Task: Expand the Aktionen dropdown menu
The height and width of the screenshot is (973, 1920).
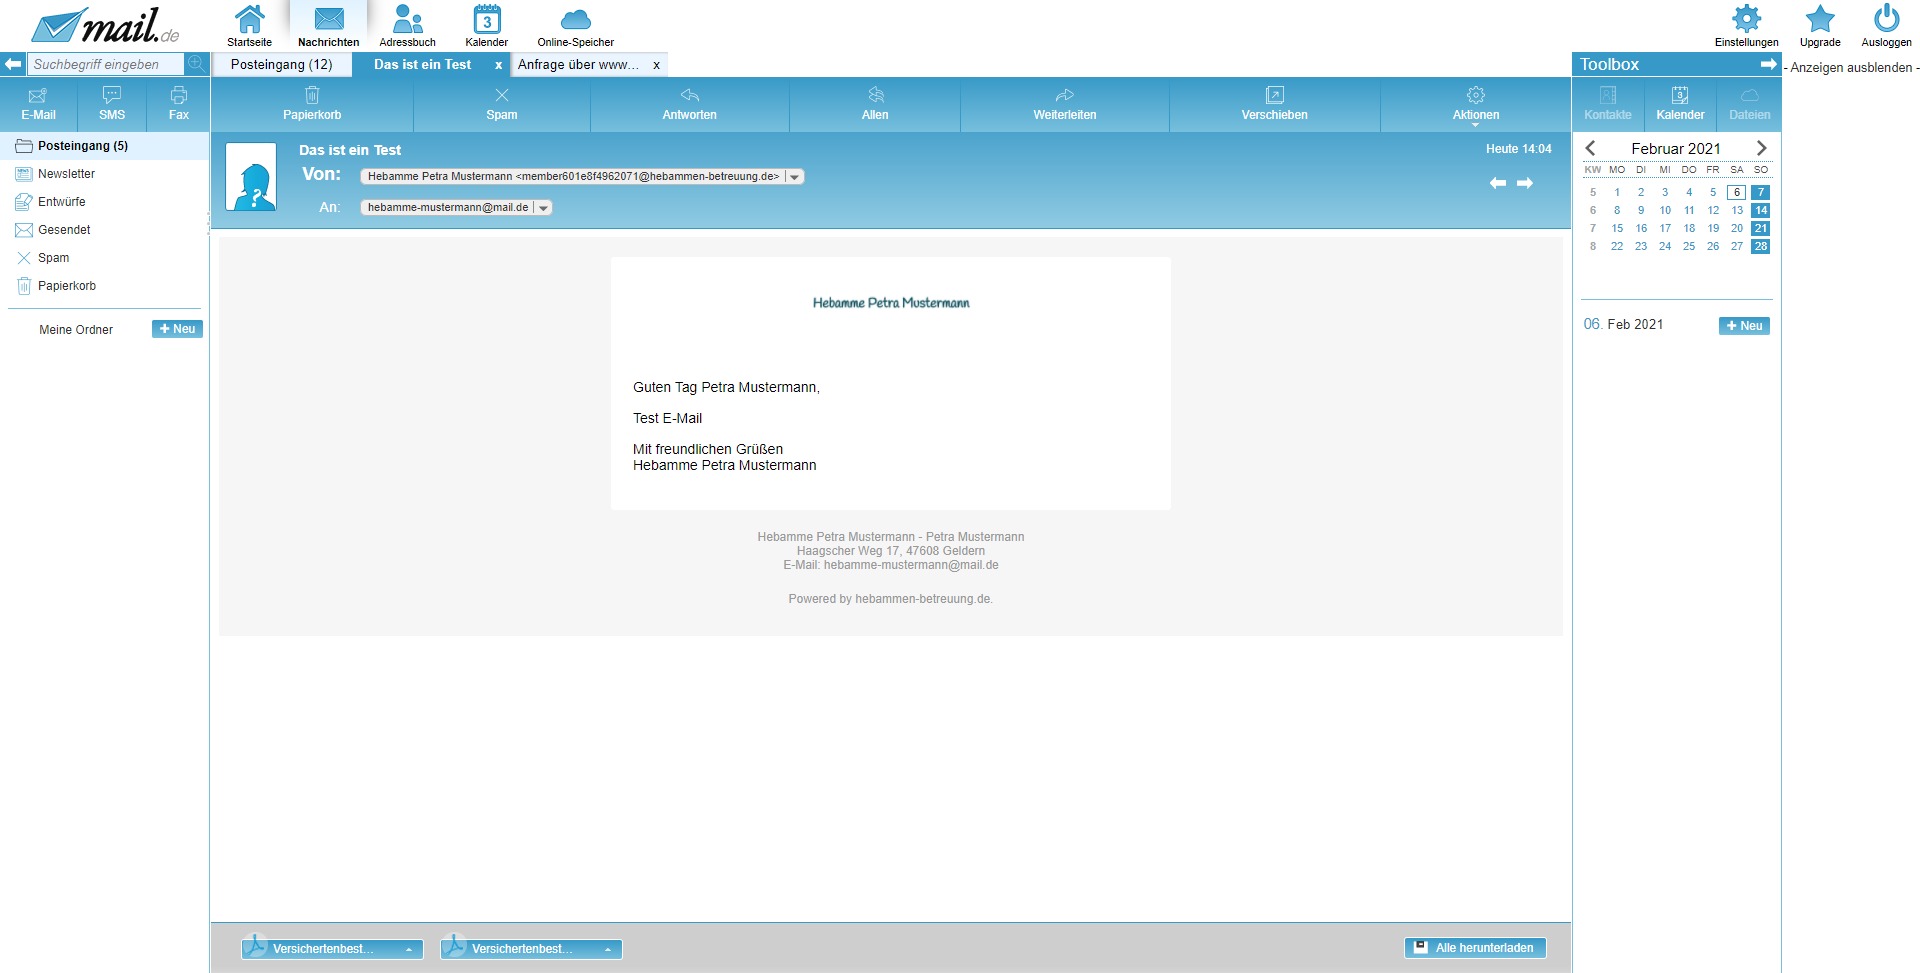Action: [1475, 104]
